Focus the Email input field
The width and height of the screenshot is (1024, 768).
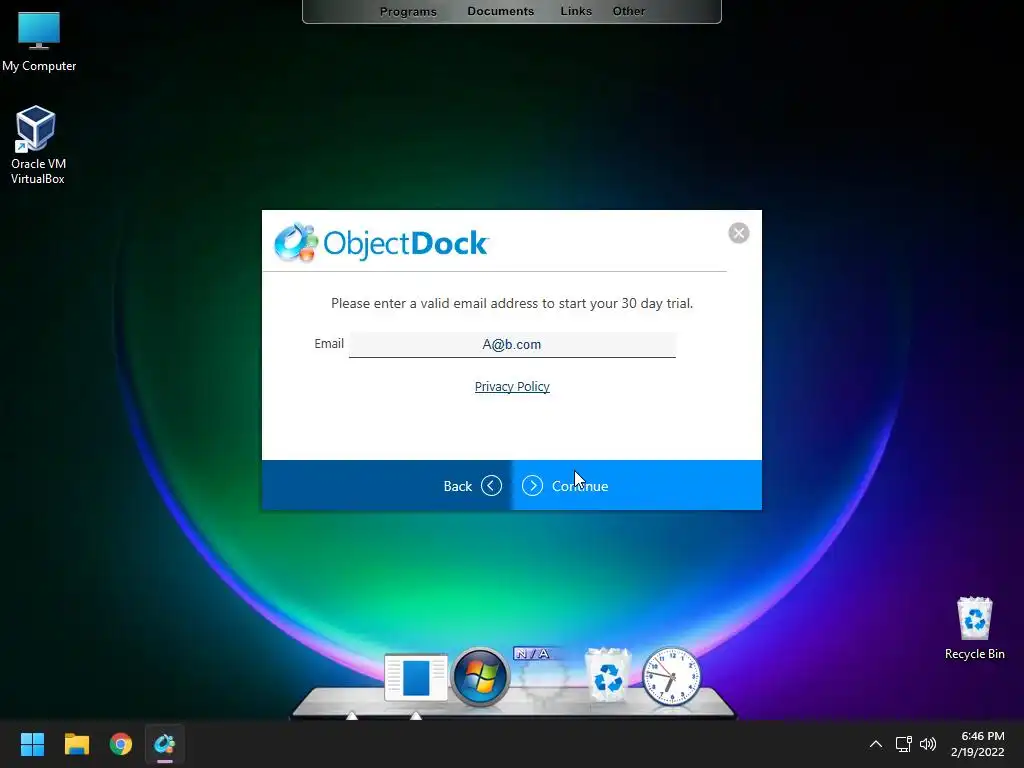[x=512, y=344]
